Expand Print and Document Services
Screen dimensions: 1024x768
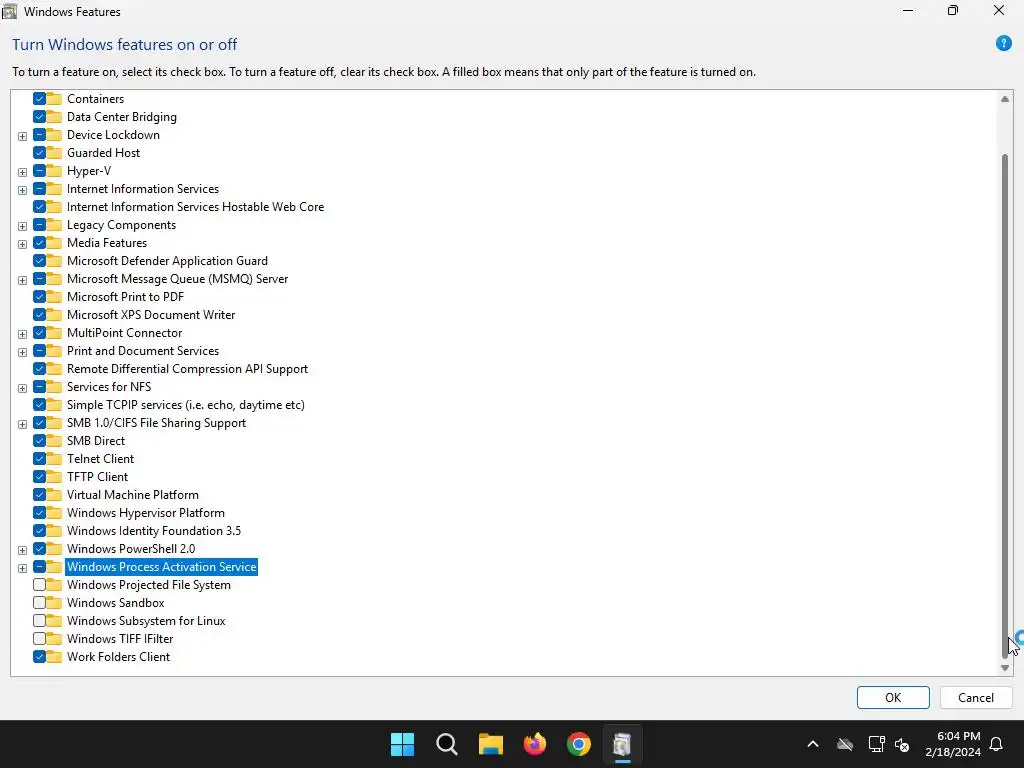point(22,352)
